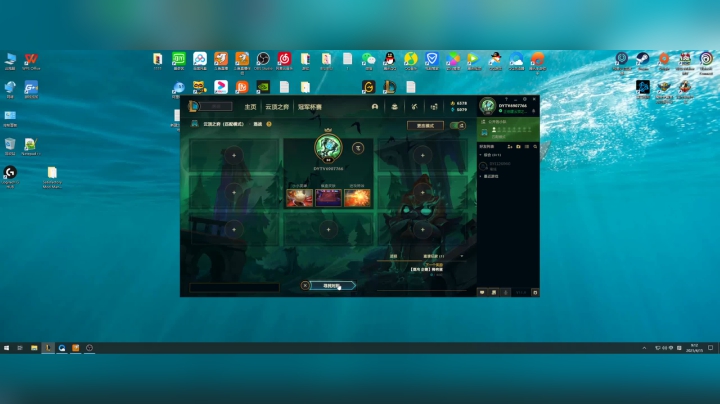Open the missions icon at social panel bottom
The width and height of the screenshot is (720, 404).
(x=494, y=292)
